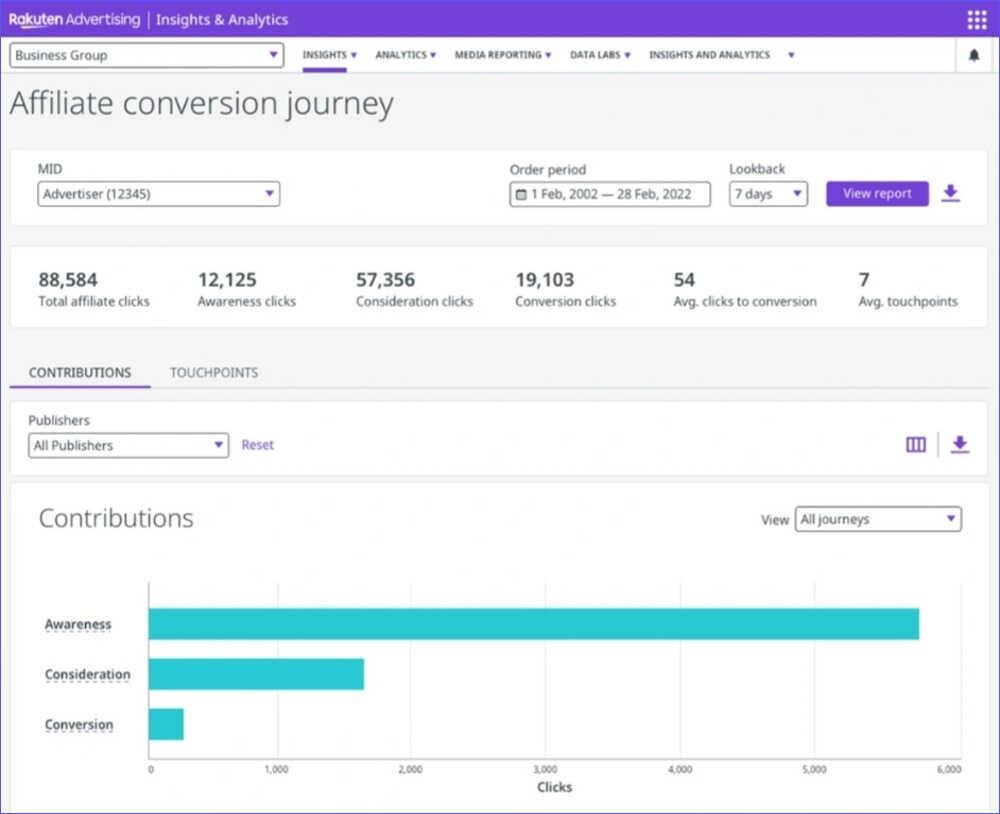Open the Media Reporting menu

502,56
